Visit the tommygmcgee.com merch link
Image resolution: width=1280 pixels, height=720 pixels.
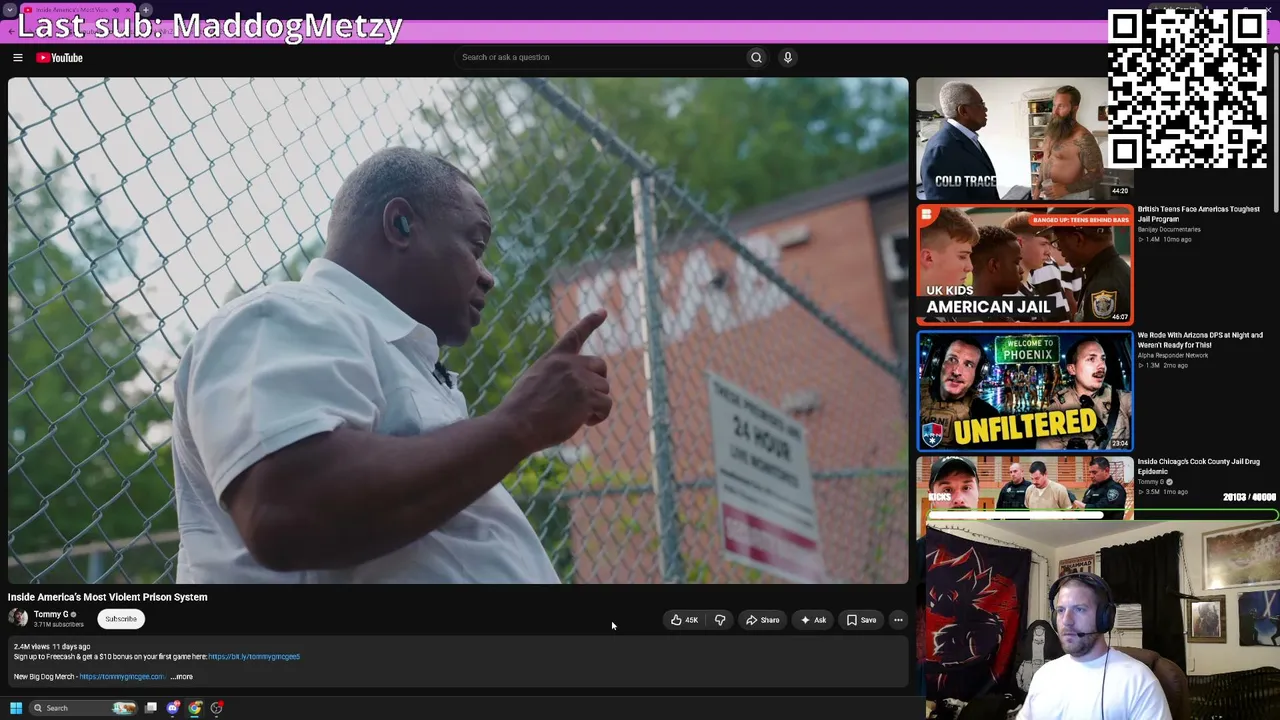[122, 677]
